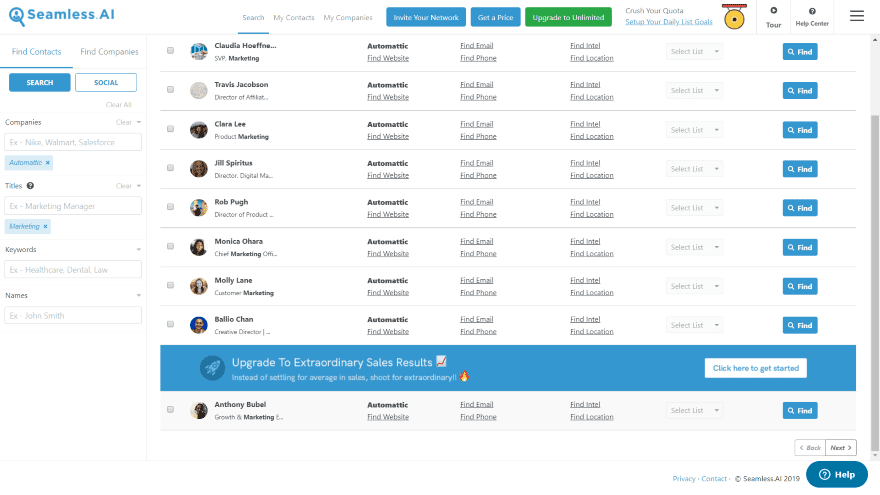Expand the Names filter section arrow
Screen dimensions: 880x495
click(x=139, y=296)
